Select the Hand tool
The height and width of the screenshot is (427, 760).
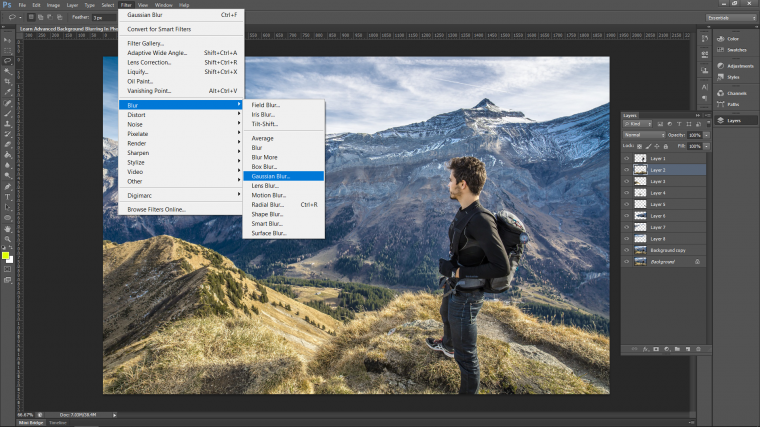click(x=7, y=229)
